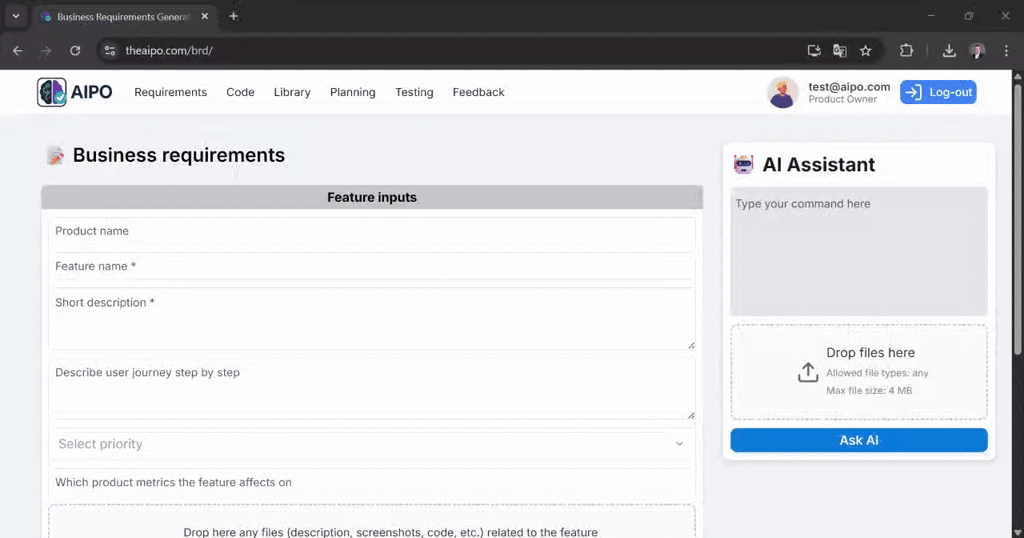
Task: Click the Feature inputs header
Action: pyautogui.click(x=372, y=197)
